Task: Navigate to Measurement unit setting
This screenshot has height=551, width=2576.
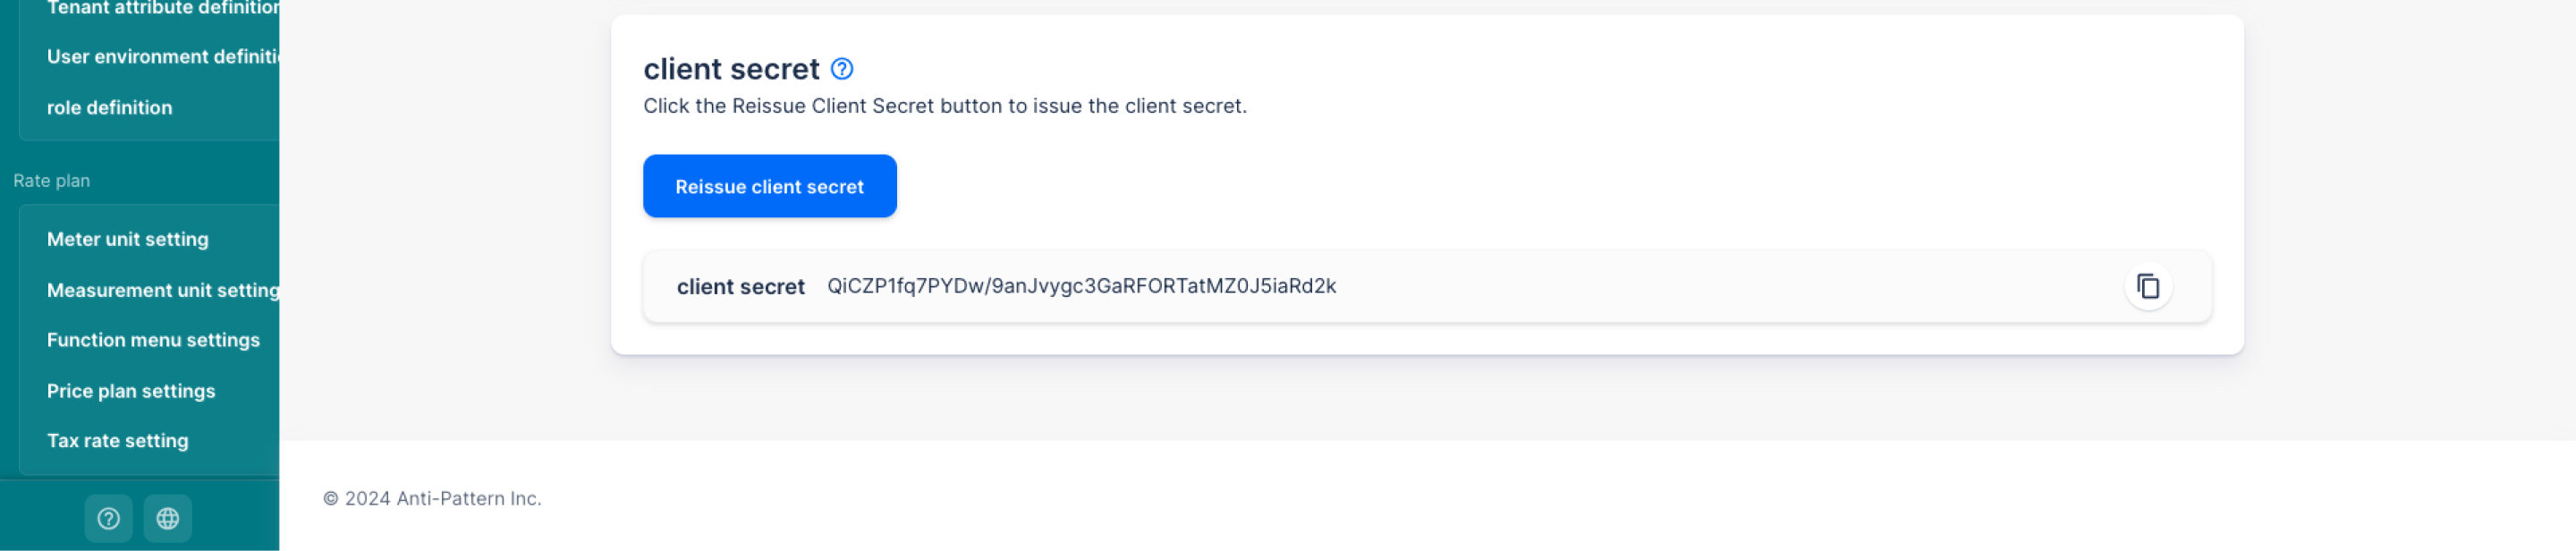Action: pos(163,291)
